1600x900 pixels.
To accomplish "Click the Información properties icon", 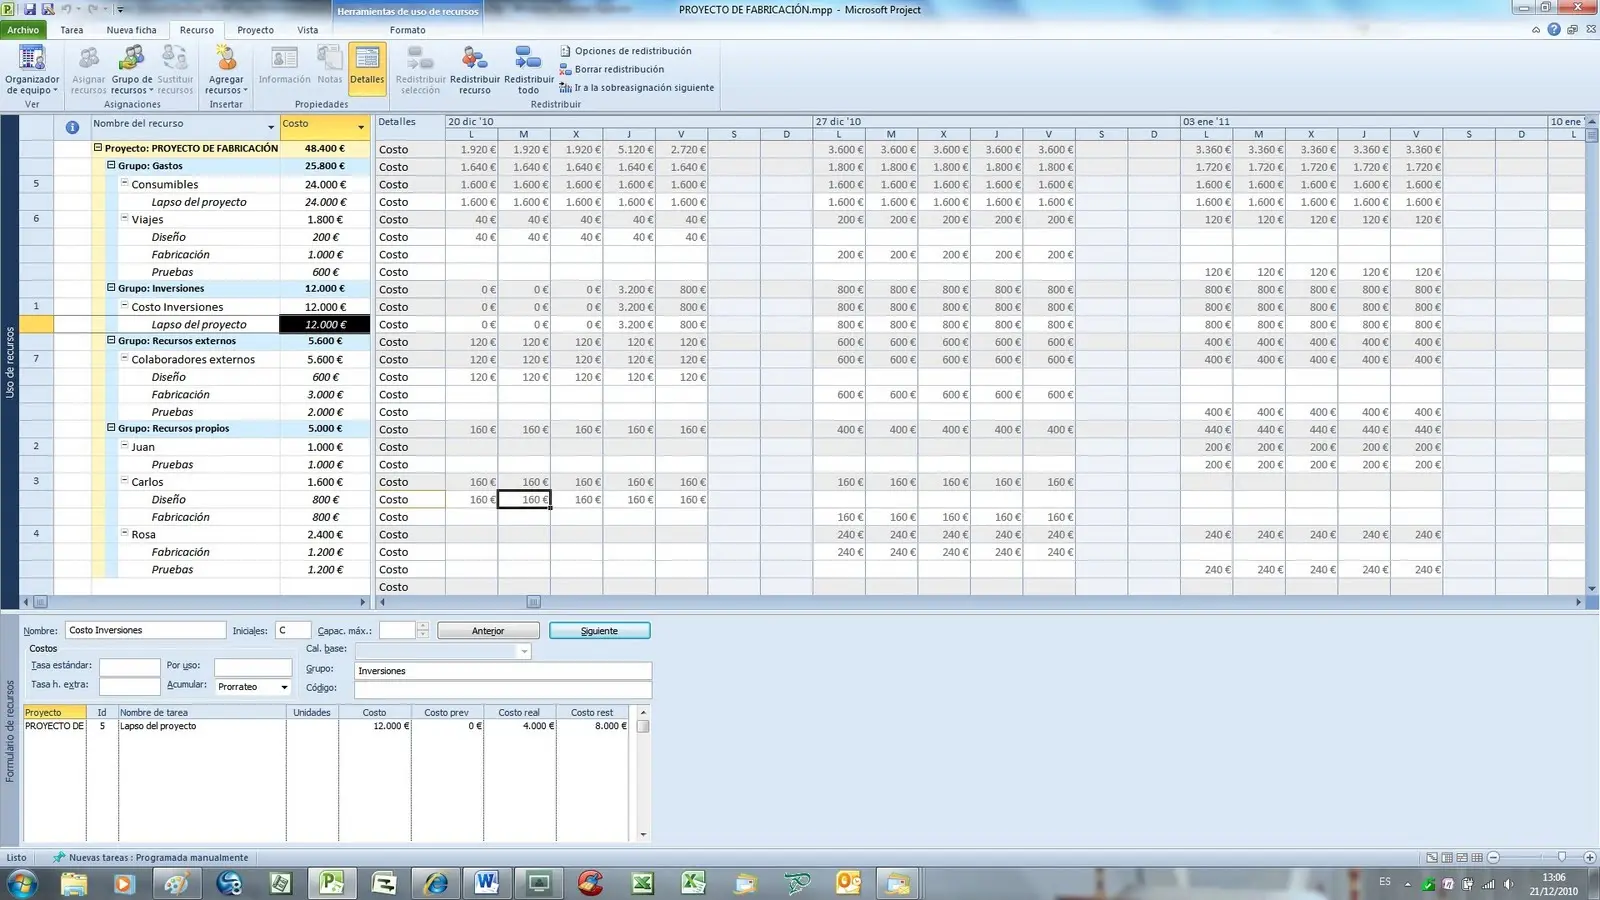I will tap(285, 66).
